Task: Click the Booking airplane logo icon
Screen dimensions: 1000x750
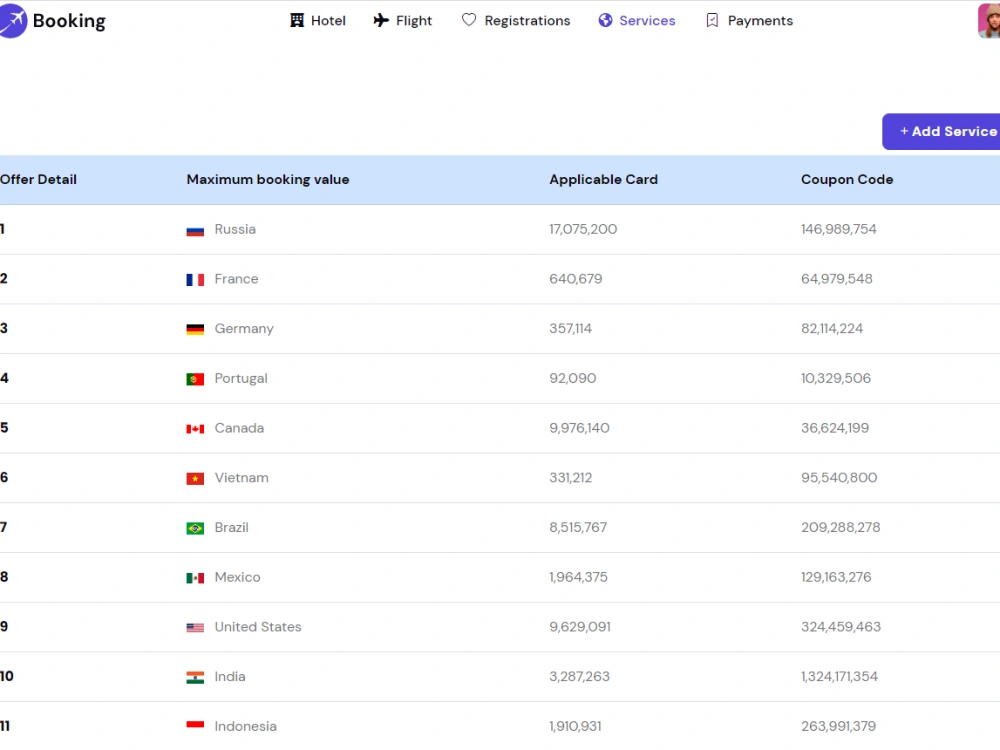Action: click(13, 20)
